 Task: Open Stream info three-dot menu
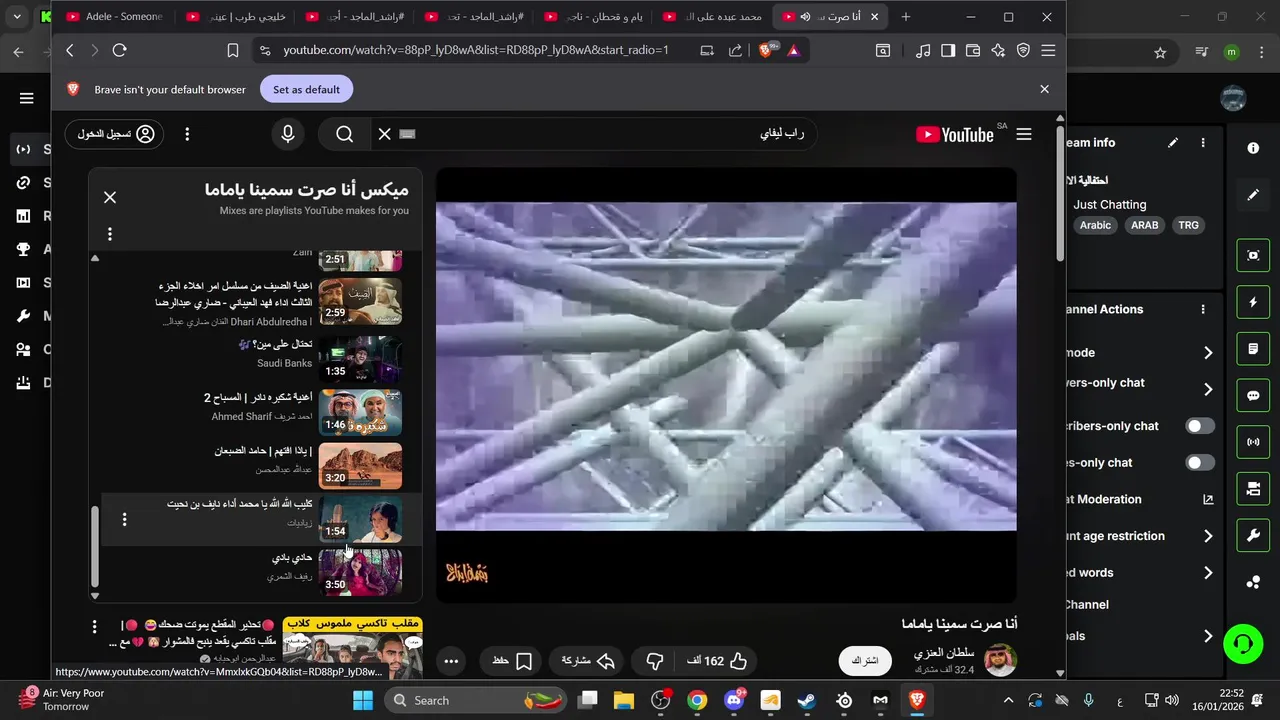click(1203, 143)
